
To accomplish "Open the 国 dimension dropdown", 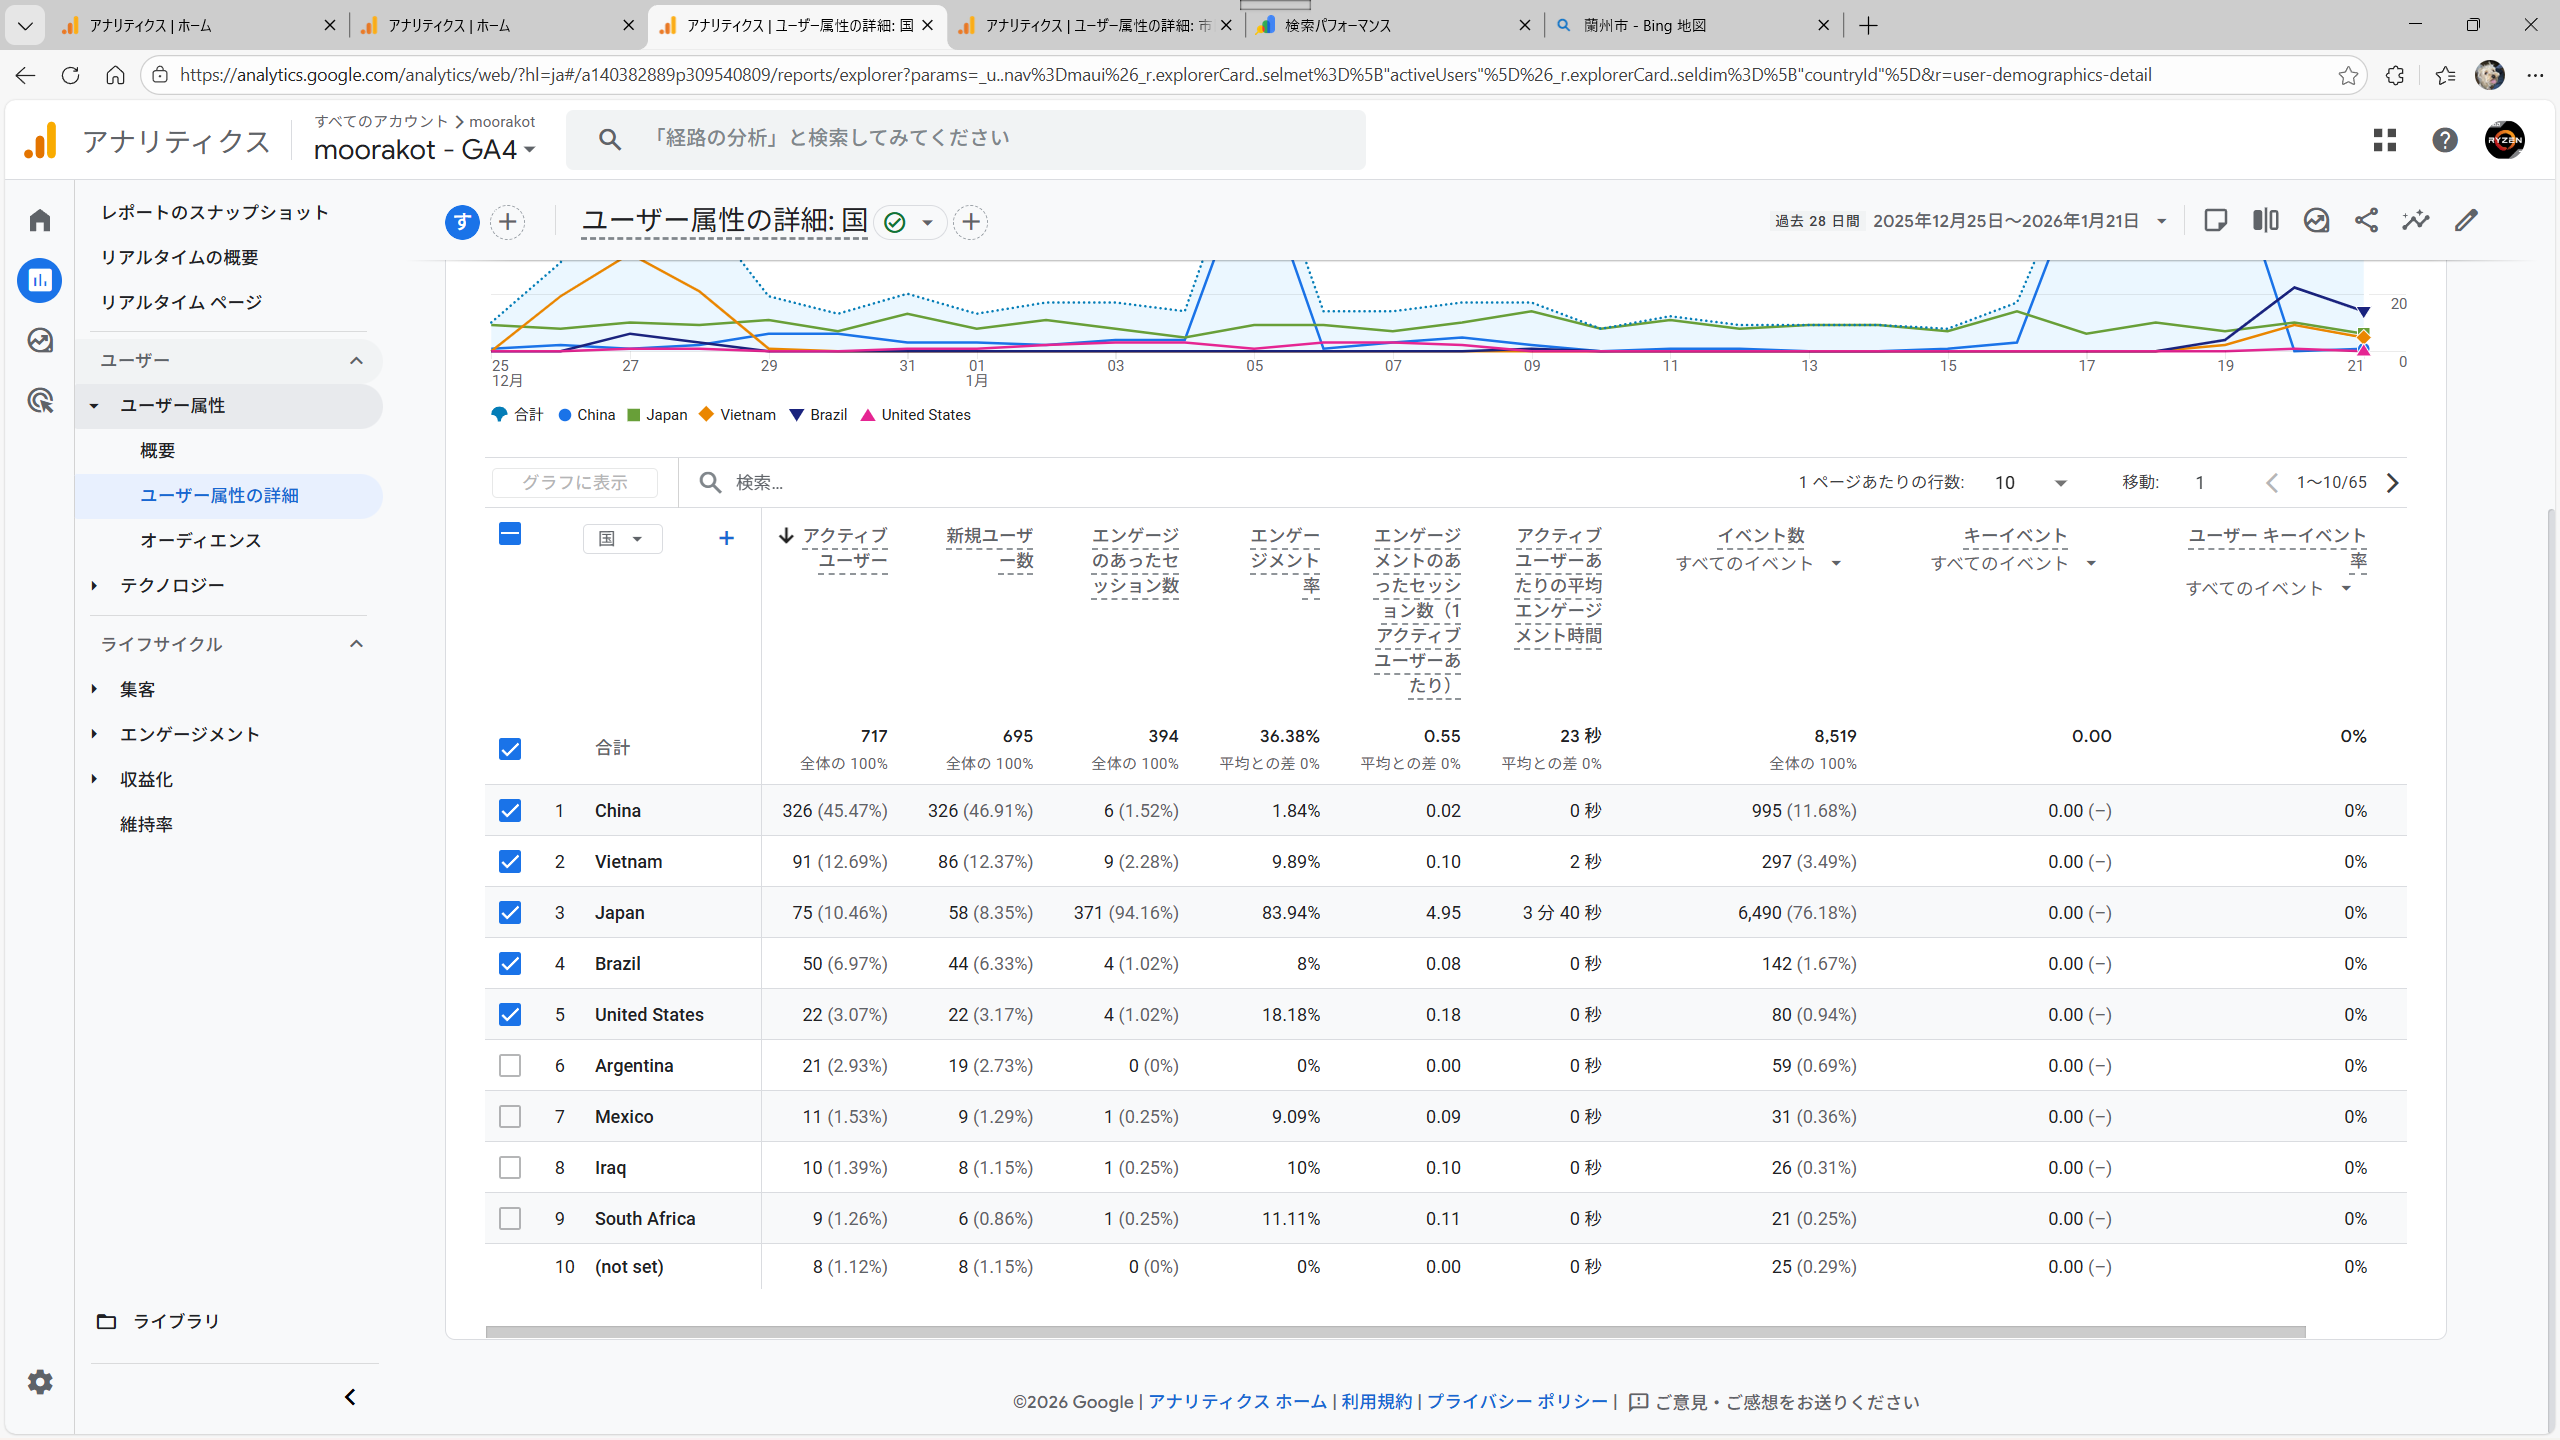I will click(x=622, y=539).
